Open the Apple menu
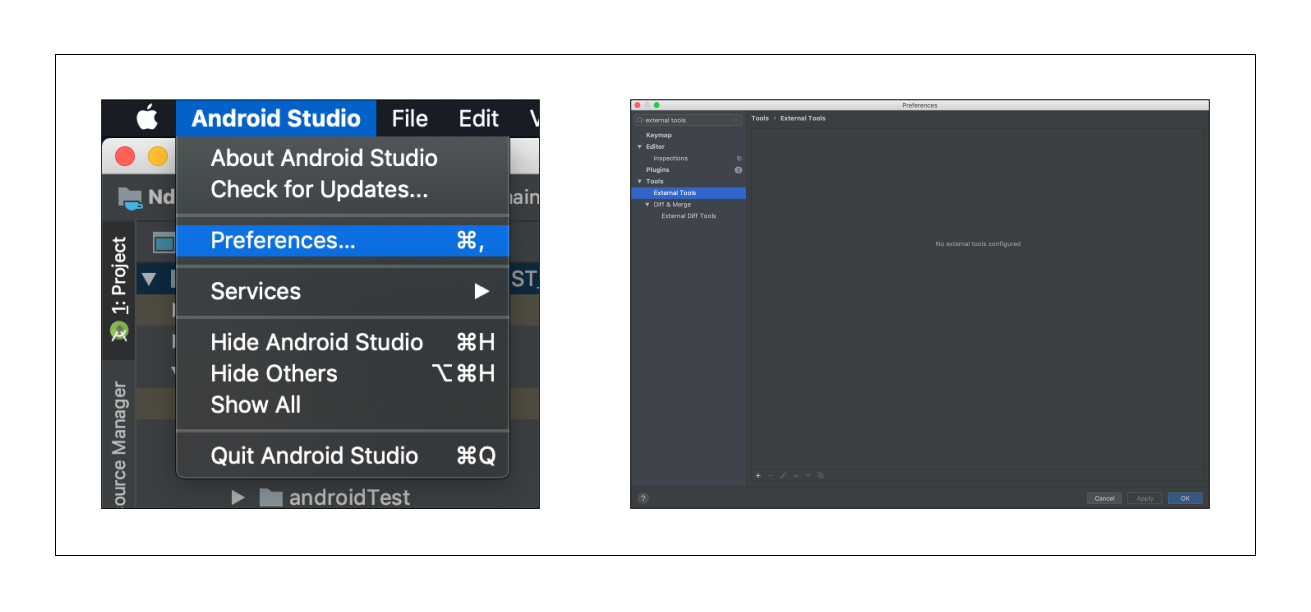The height and width of the screenshot is (612, 1311). point(147,118)
